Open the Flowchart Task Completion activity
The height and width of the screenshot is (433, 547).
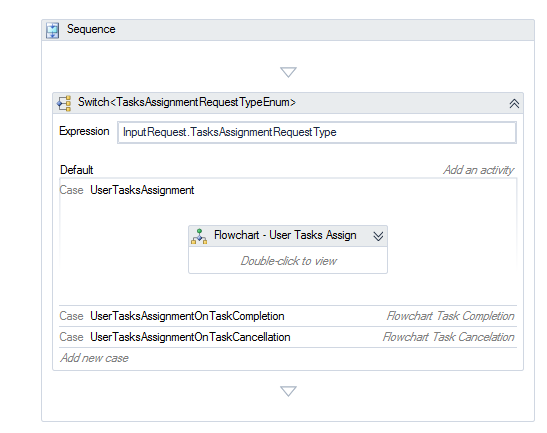pyautogui.click(x=450, y=316)
